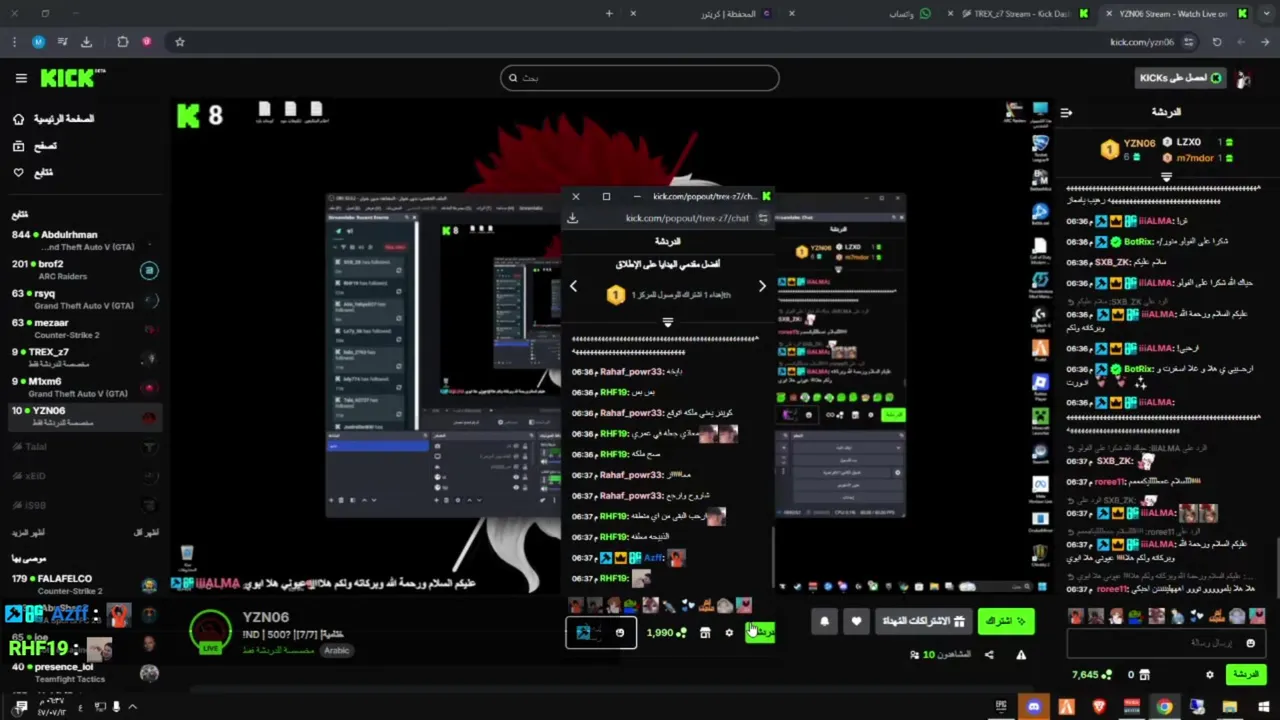Switch to the واتساب WhatsApp browser tab
The height and width of the screenshot is (720, 1280).
click(910, 13)
